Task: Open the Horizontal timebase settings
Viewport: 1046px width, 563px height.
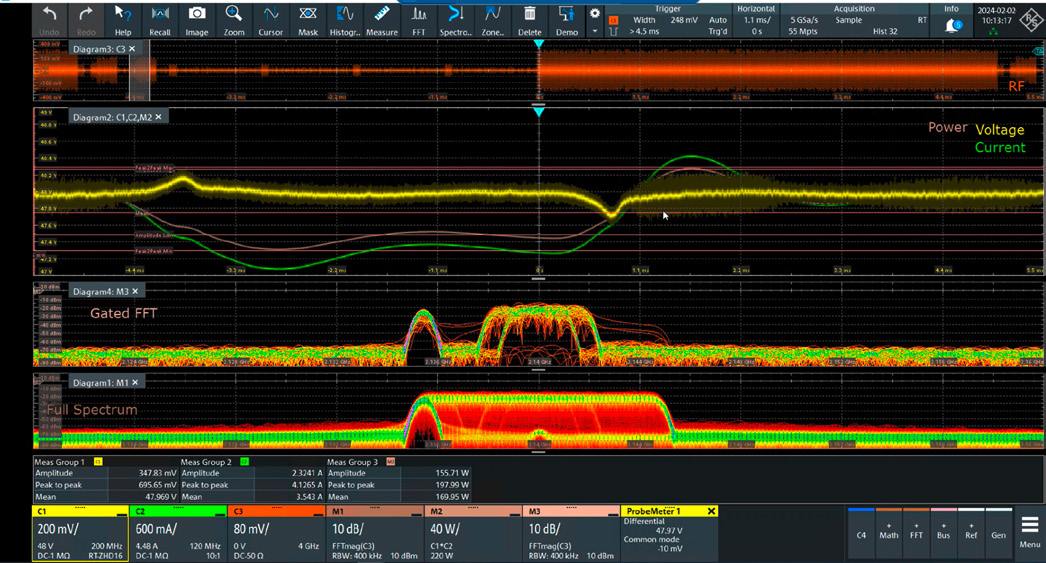Action: pos(756,19)
